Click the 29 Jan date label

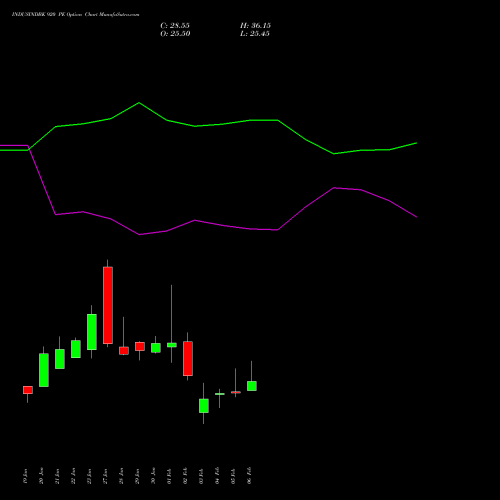tap(138, 476)
